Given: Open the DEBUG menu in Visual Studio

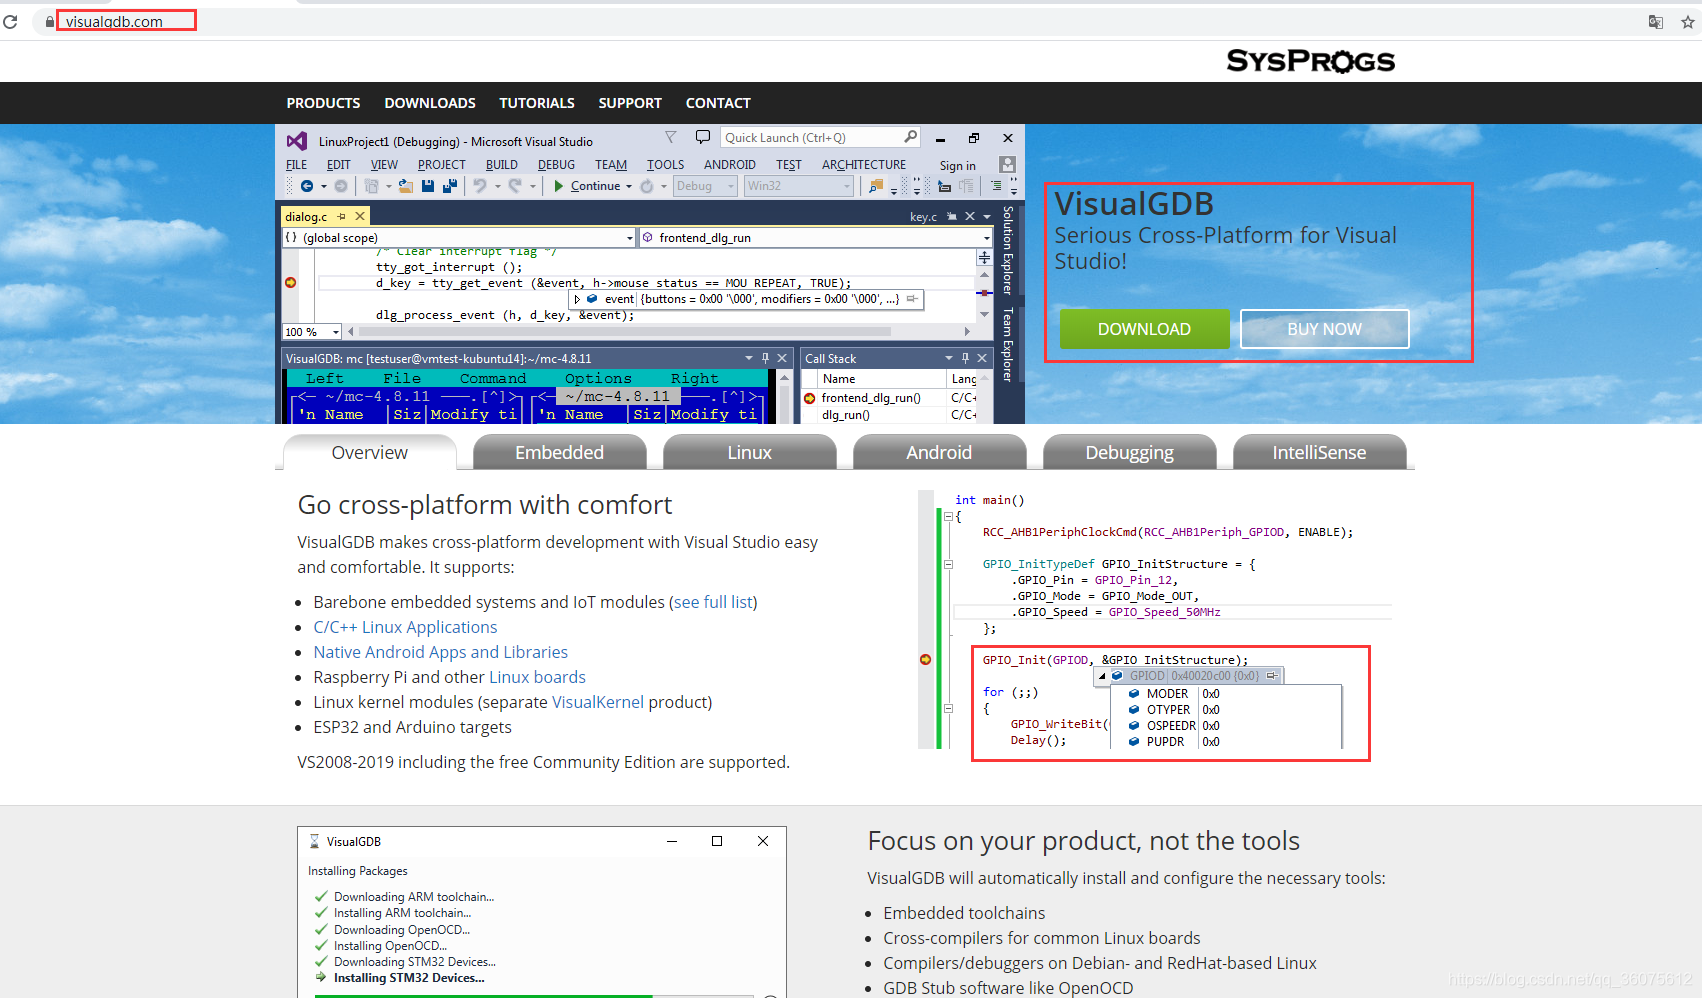Looking at the screenshot, I should coord(556,164).
